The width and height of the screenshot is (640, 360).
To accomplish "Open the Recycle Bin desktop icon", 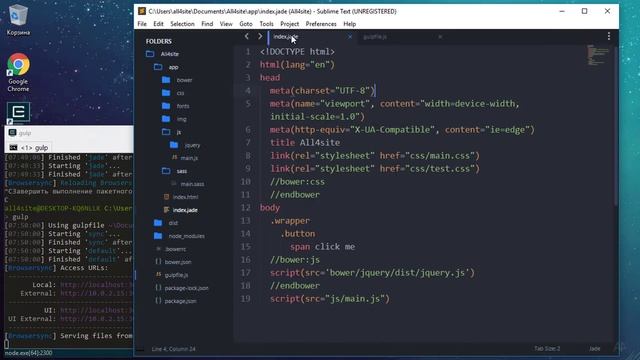I will (x=18, y=19).
